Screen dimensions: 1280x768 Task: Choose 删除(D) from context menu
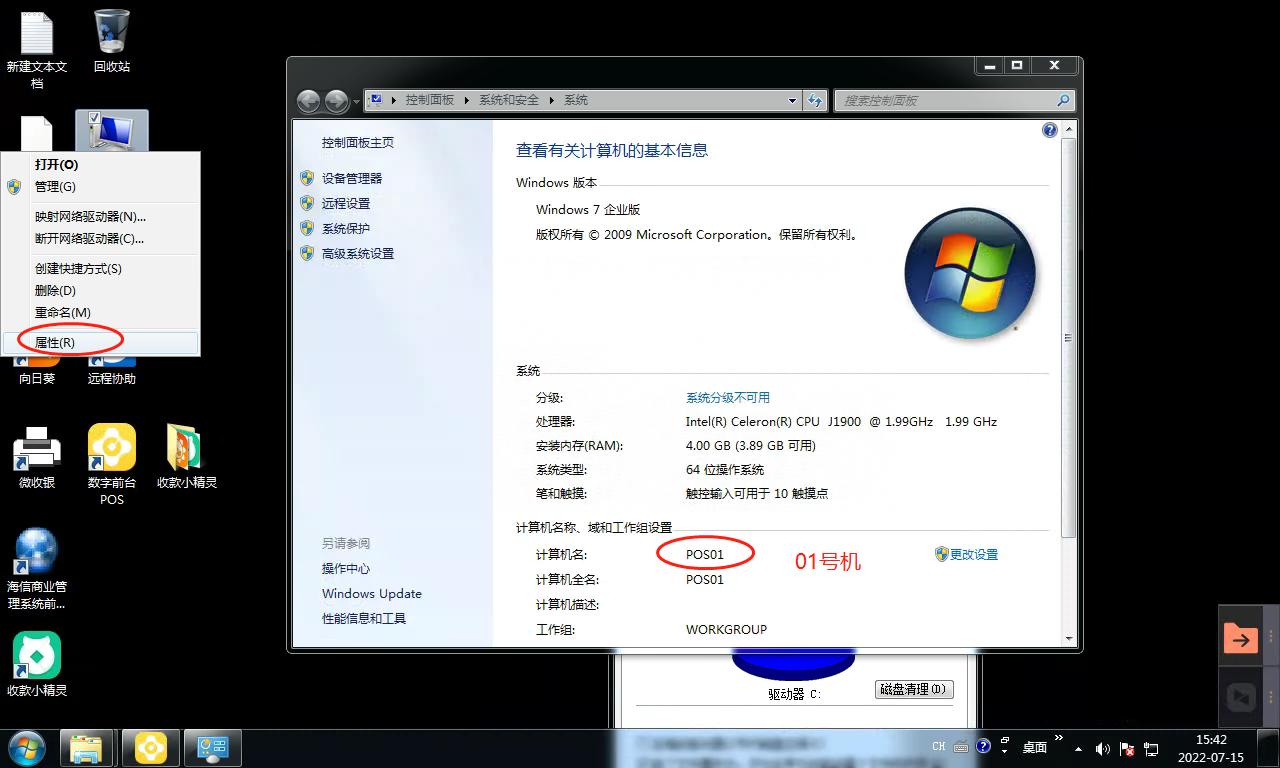[x=100, y=290]
